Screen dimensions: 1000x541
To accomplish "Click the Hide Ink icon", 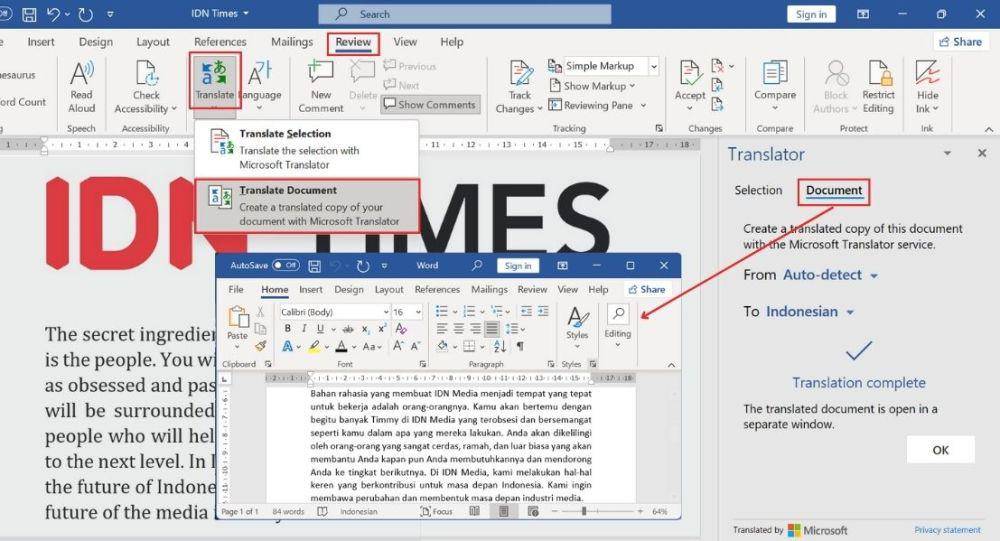I will coord(927,73).
